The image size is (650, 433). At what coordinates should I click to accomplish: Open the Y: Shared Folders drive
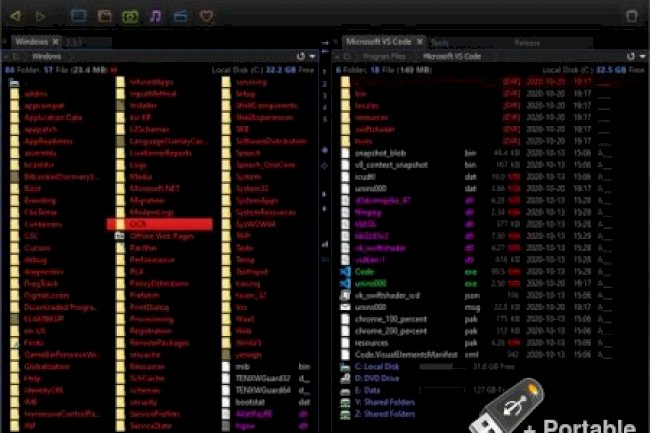click(385, 402)
